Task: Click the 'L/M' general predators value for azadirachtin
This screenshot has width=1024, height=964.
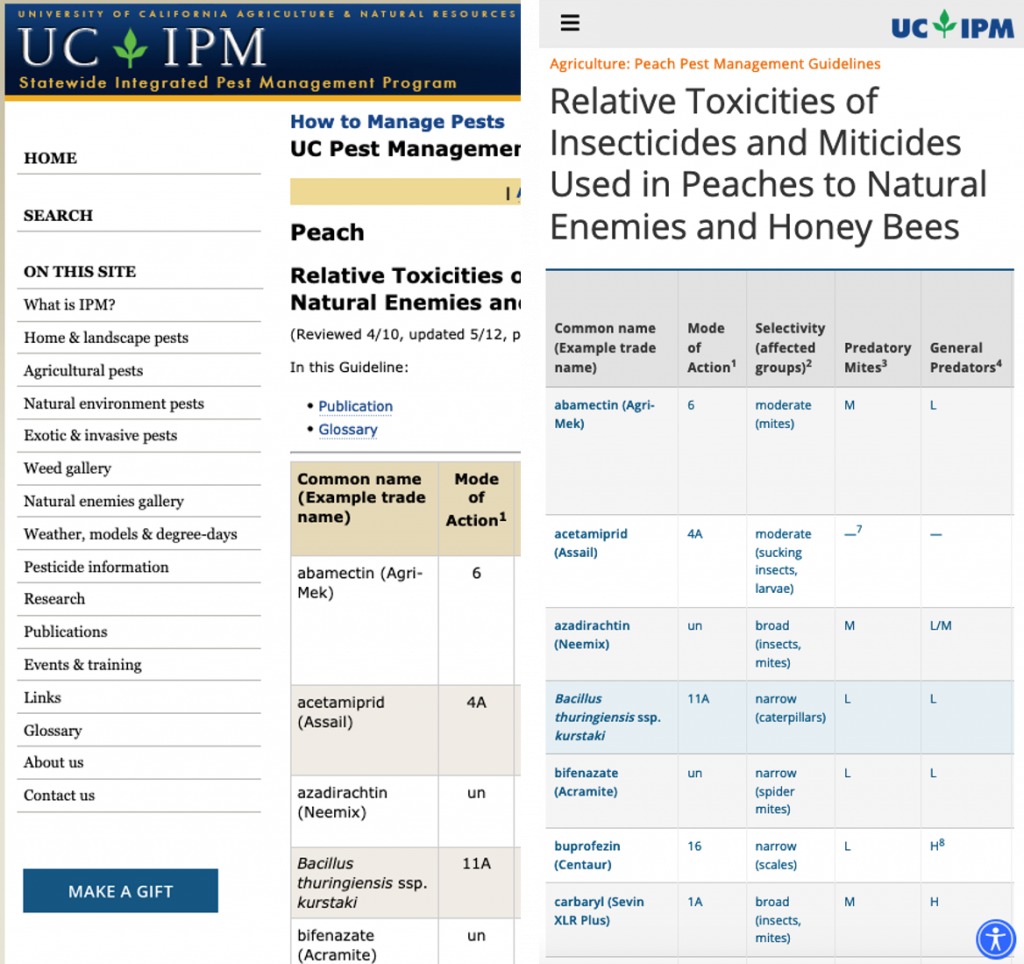Action: click(940, 626)
